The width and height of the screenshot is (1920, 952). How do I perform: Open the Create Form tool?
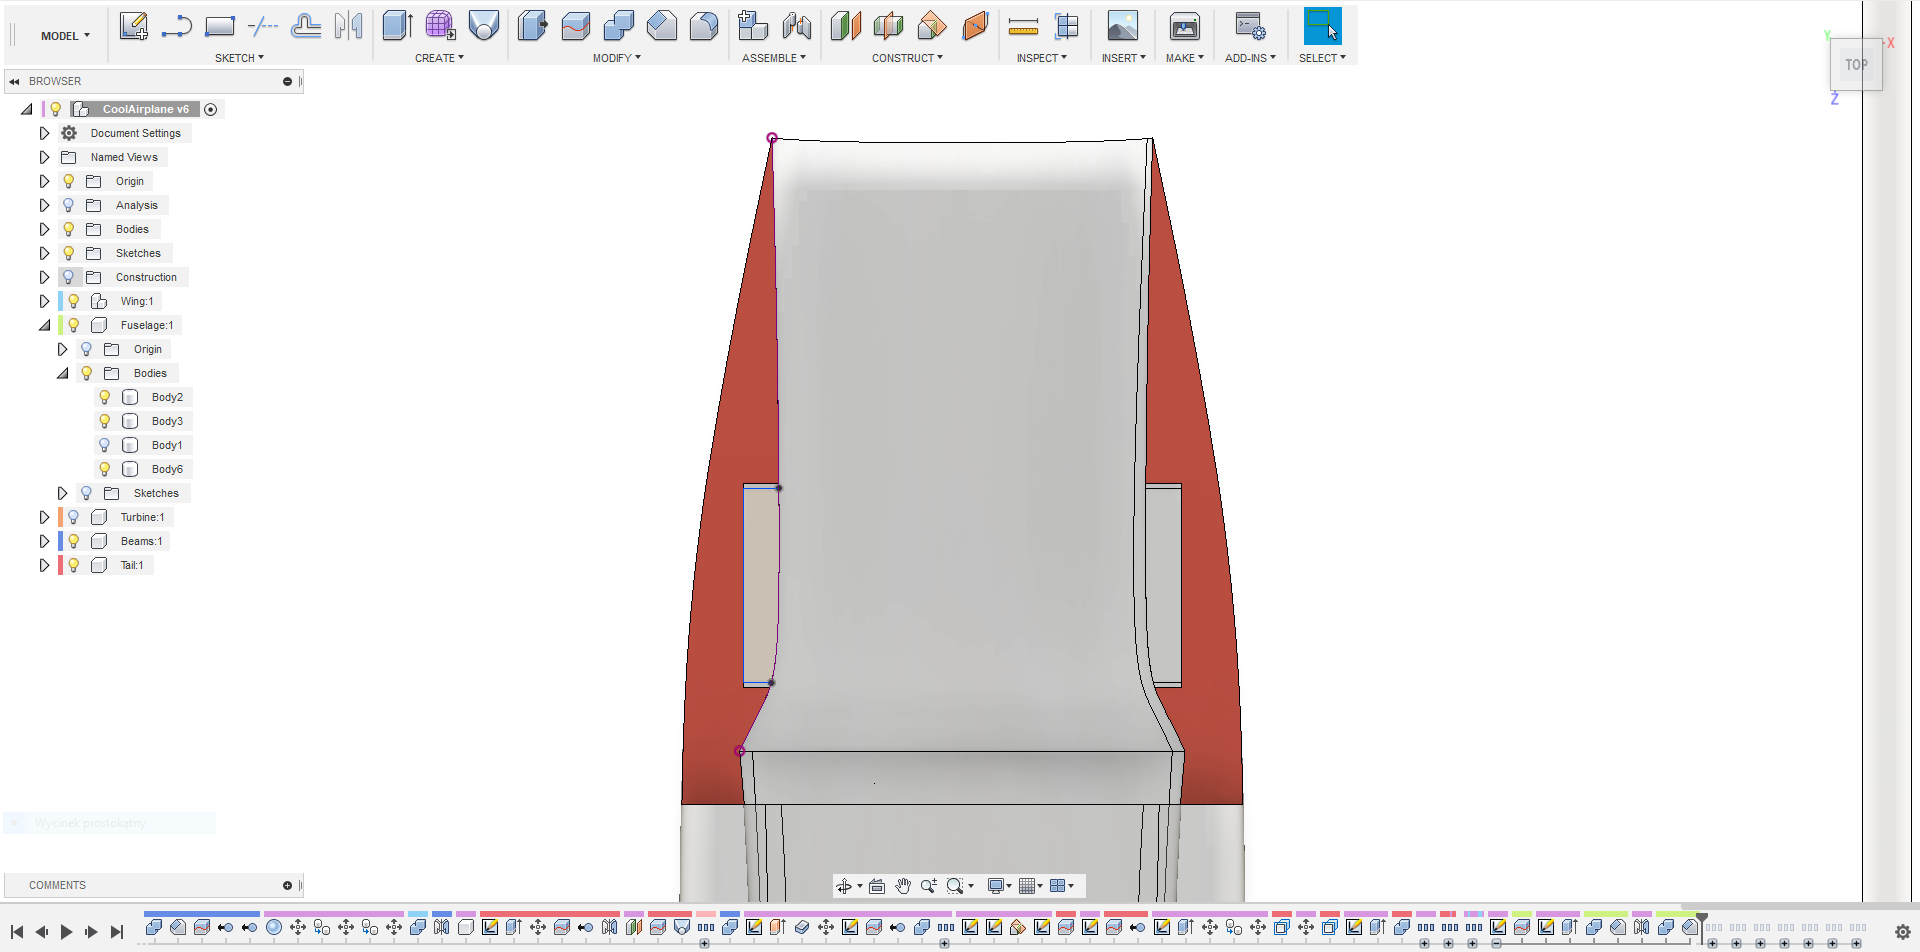coord(441,26)
